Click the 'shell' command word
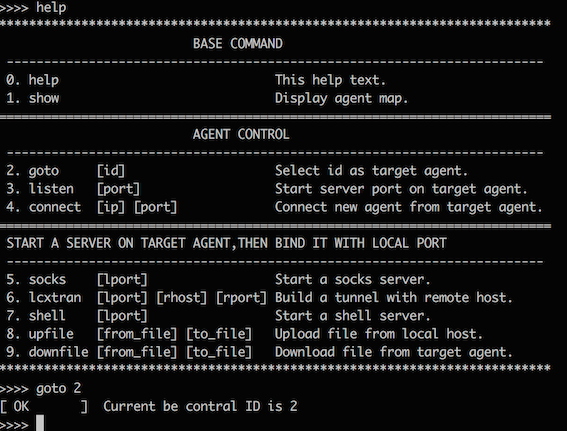The image size is (567, 431). pyautogui.click(x=47, y=316)
